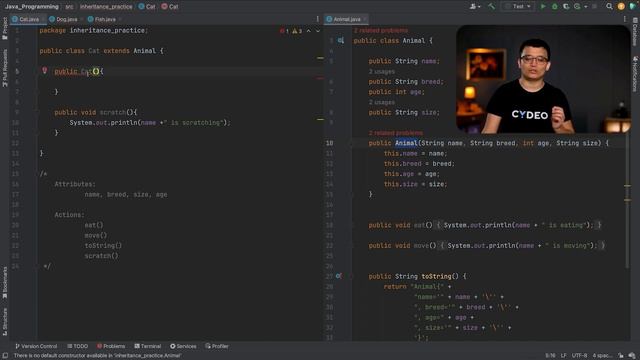Image resolution: width=640 pixels, height=360 pixels.
Task: Jump to next highlighted error arrow
Action: pyautogui.click(x=318, y=31)
